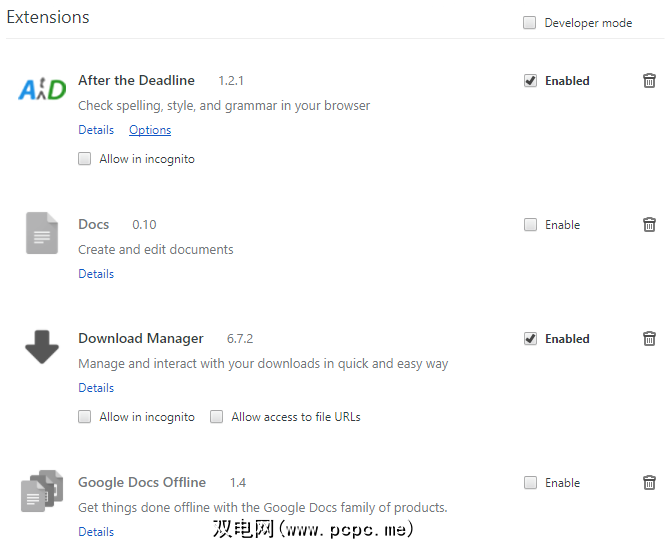Click trash icon for Download Manager
This screenshot has height=552, width=670.
[x=649, y=338]
